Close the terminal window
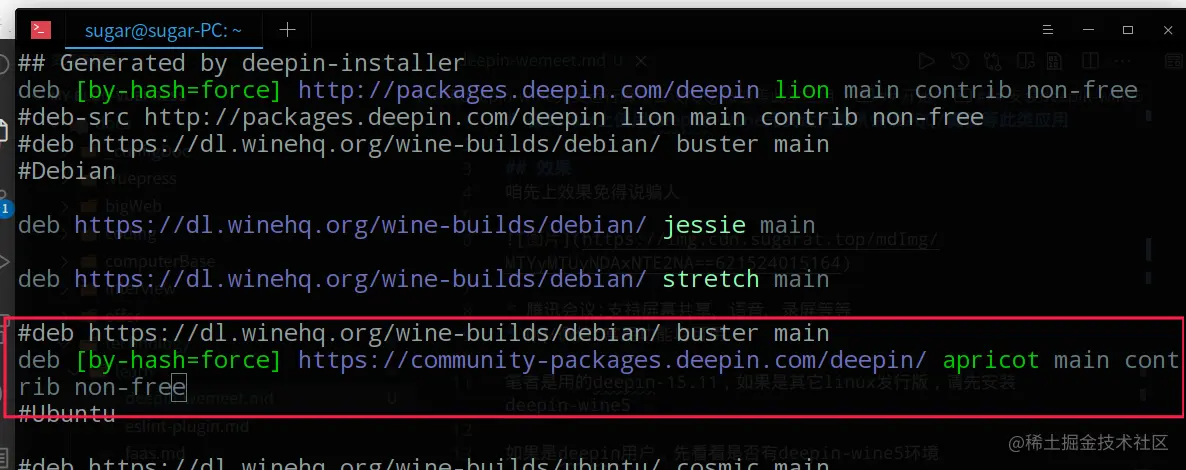 1168,30
